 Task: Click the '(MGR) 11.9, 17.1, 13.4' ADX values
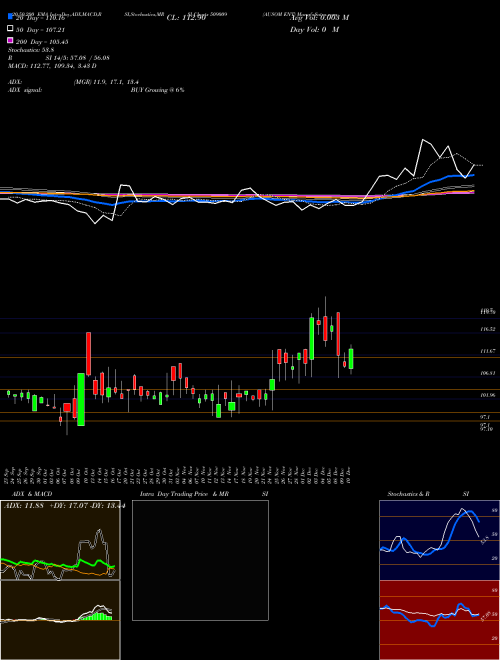[106, 82]
